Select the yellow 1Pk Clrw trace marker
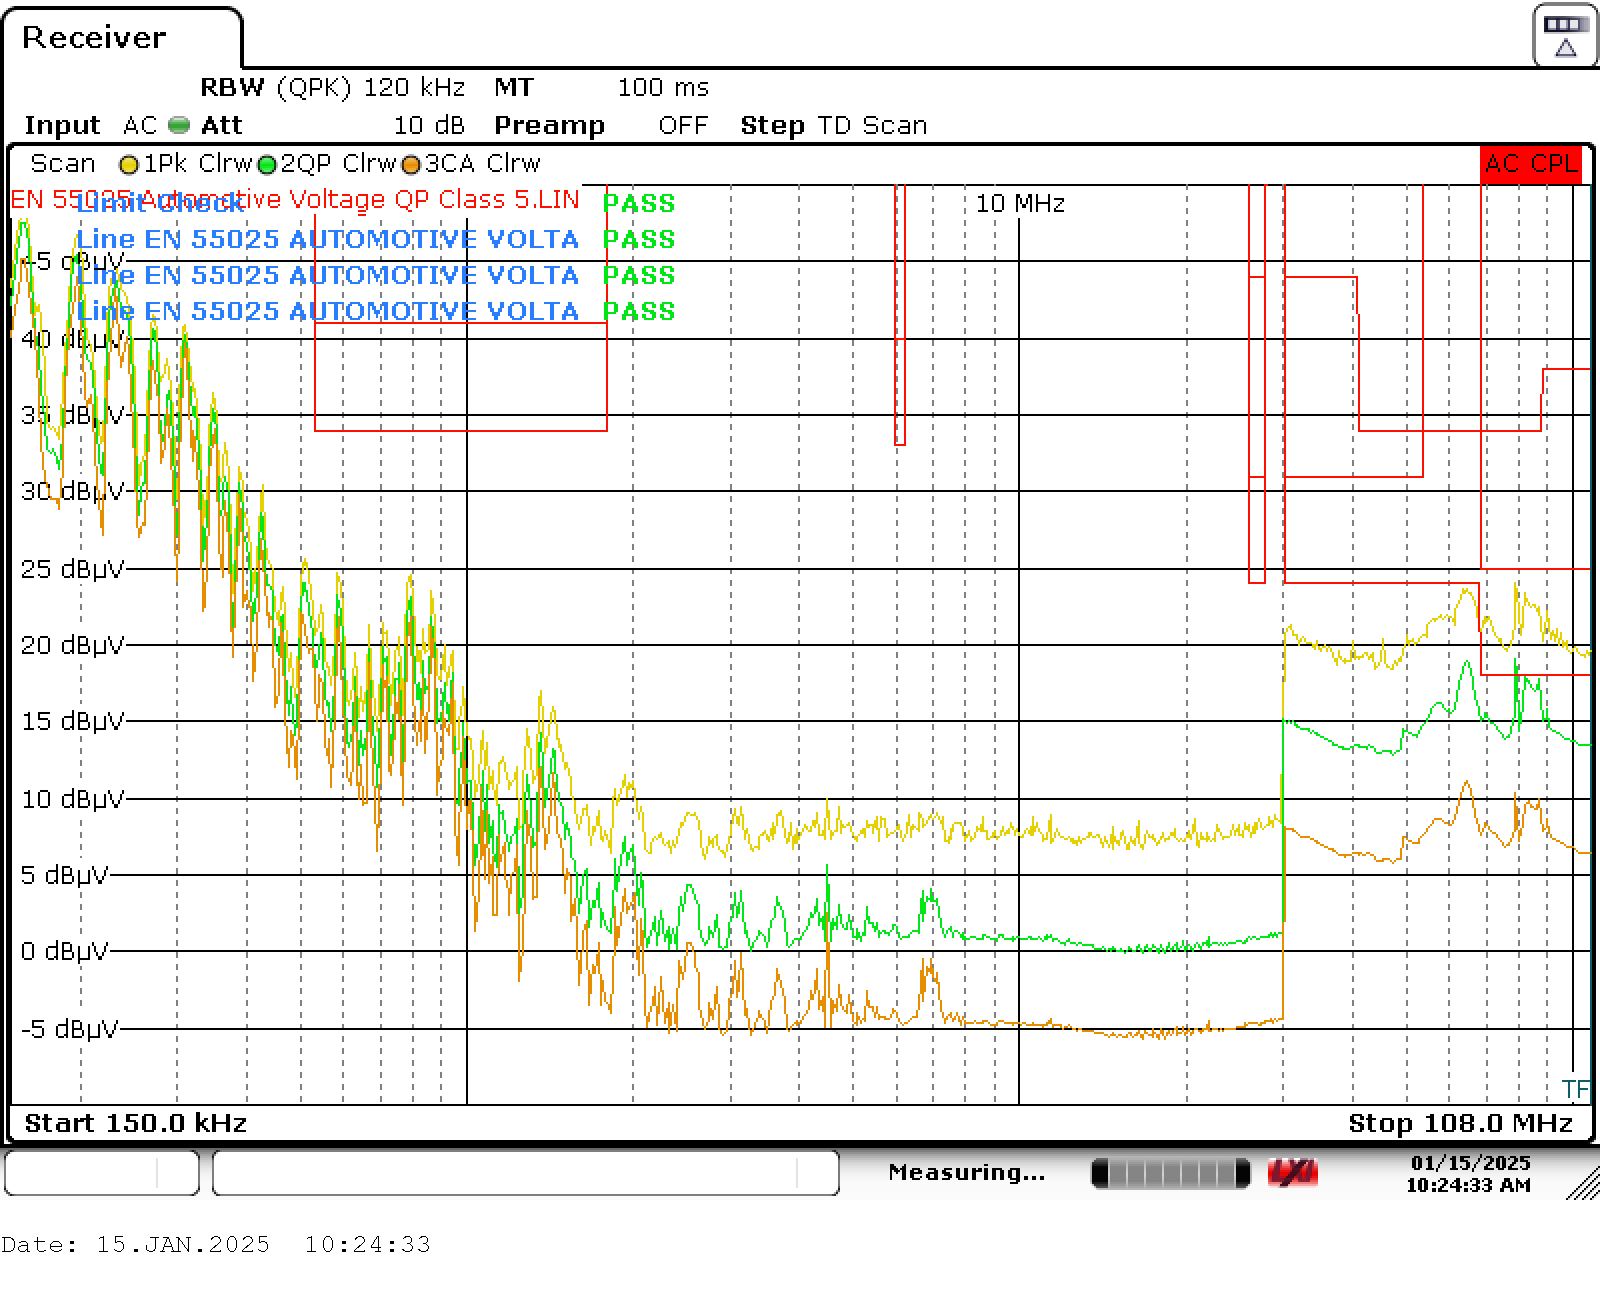 pyautogui.click(x=129, y=164)
